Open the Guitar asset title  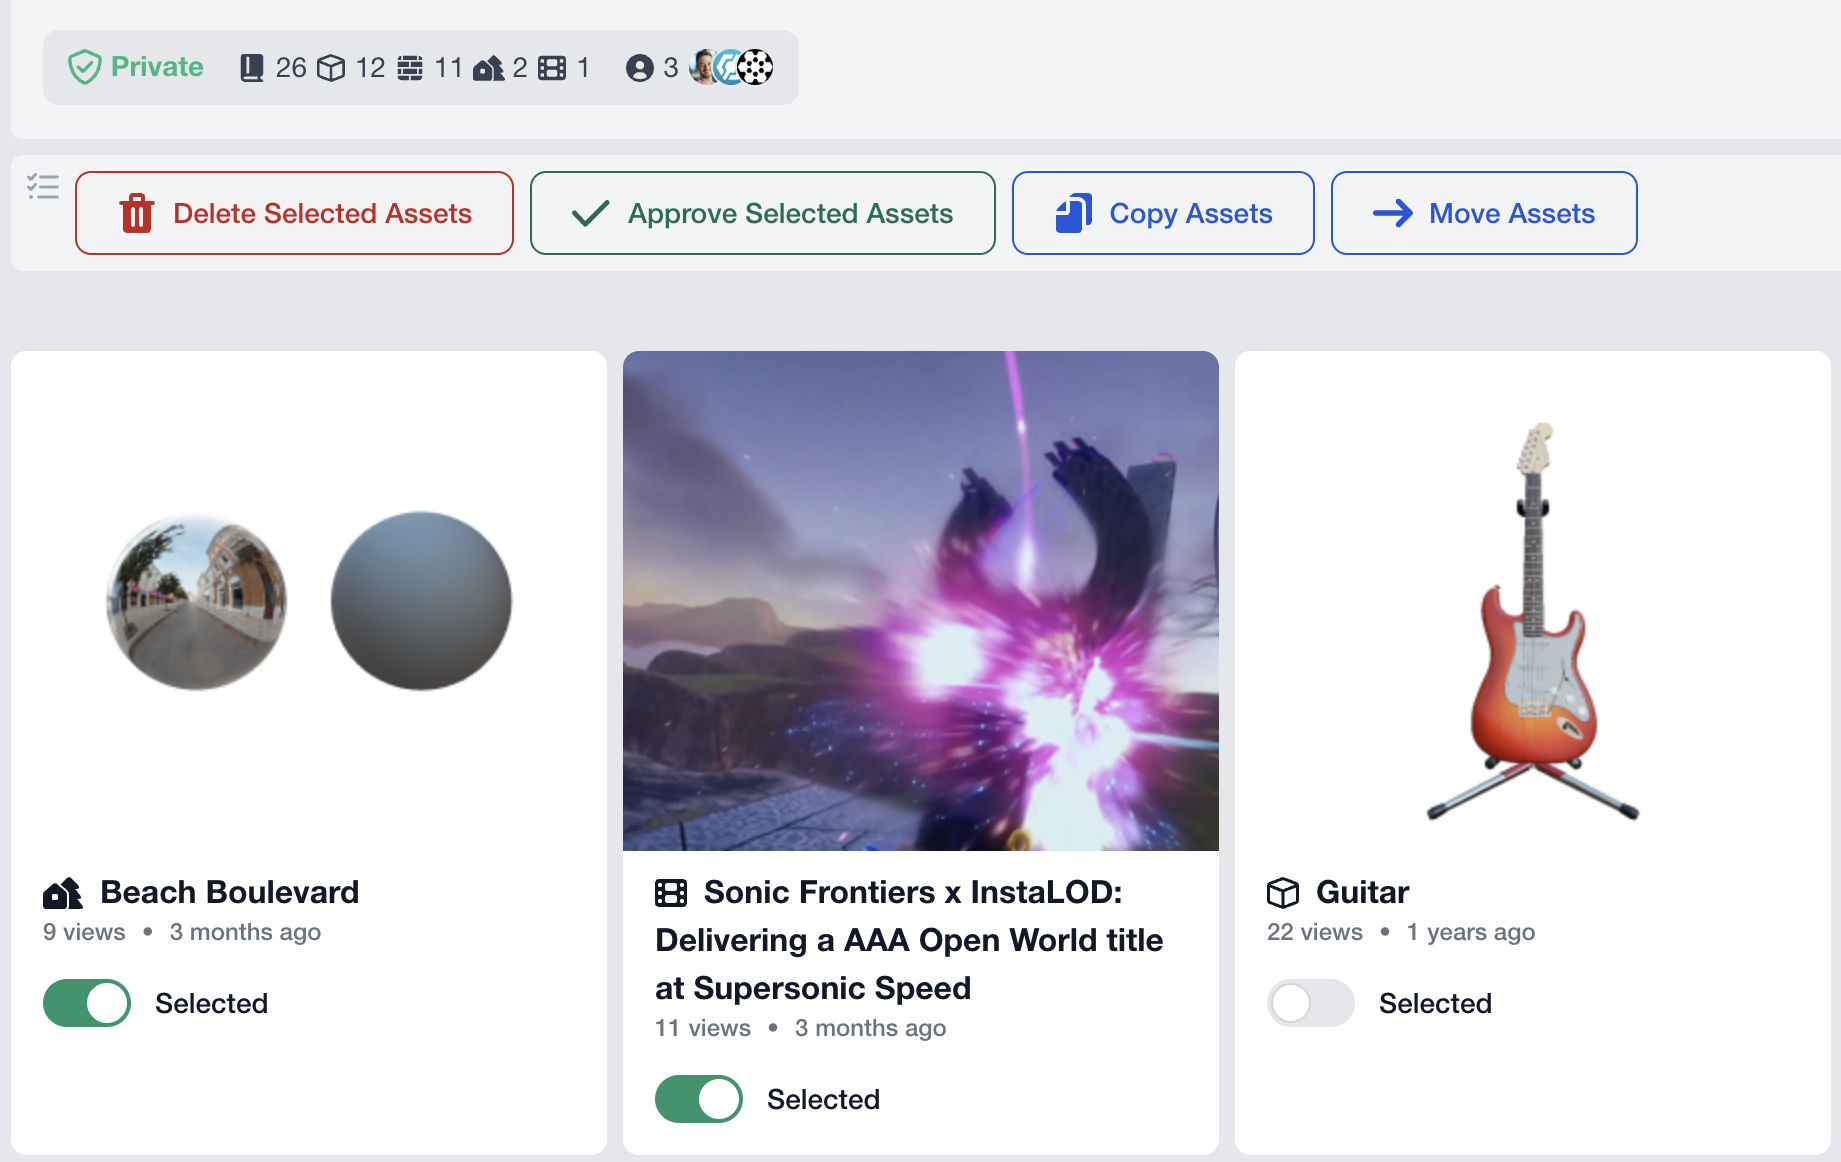click(x=1362, y=892)
